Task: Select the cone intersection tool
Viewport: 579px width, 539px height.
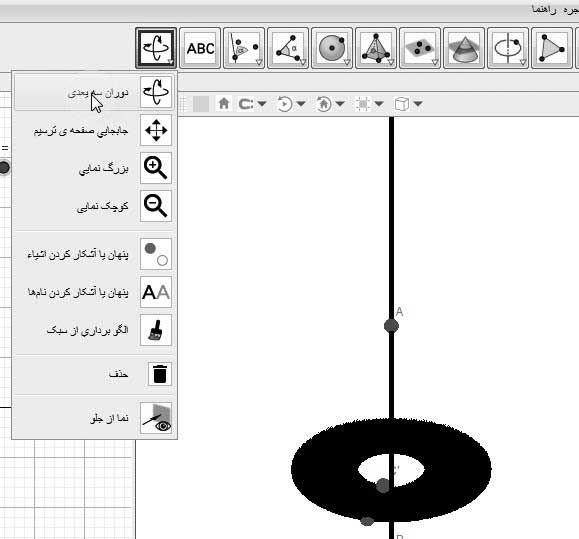Action: tap(464, 48)
